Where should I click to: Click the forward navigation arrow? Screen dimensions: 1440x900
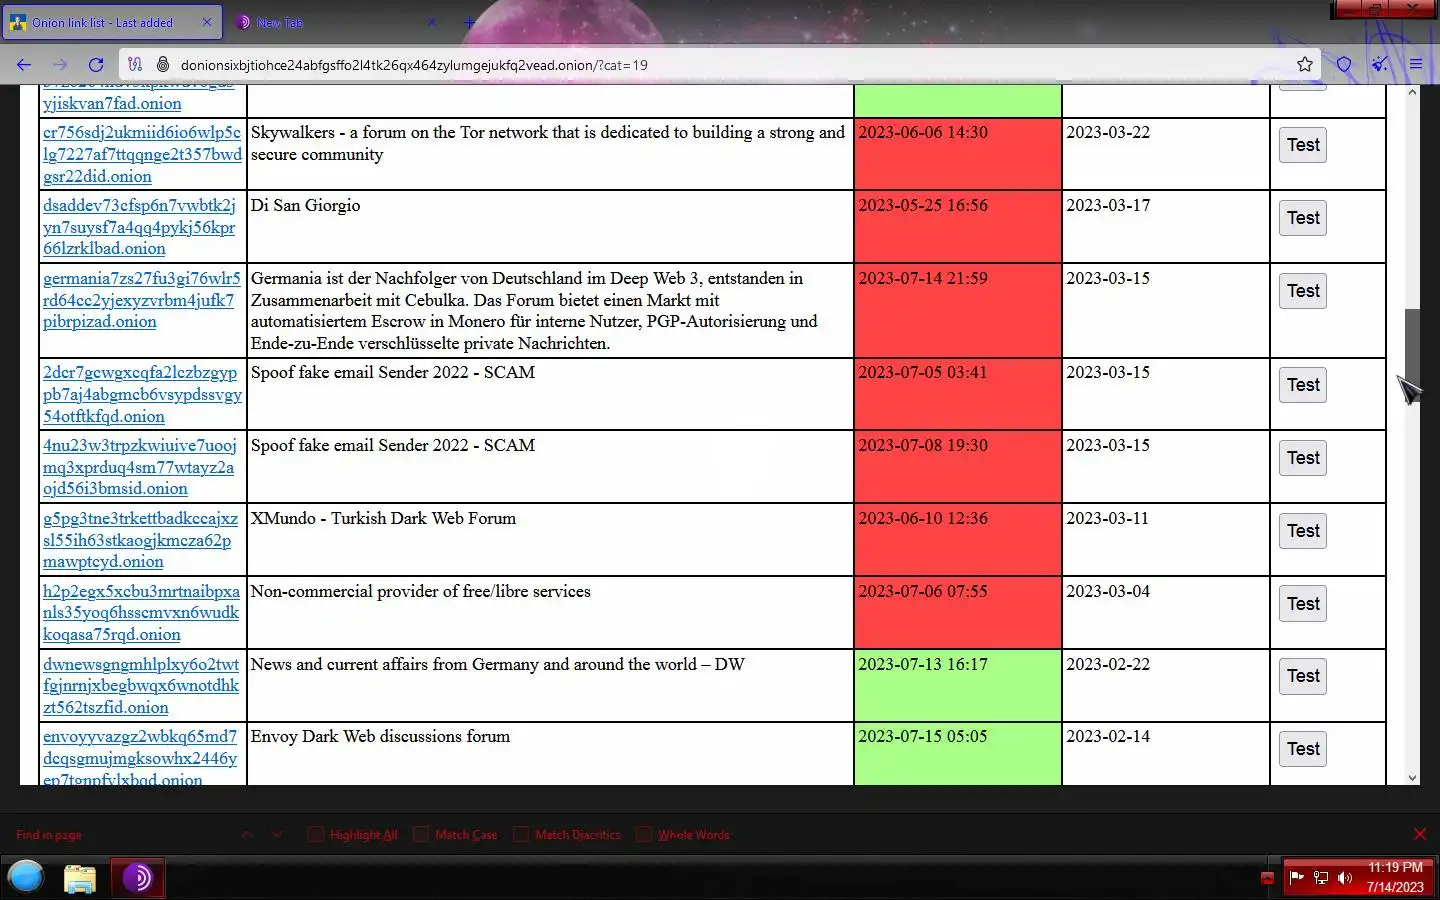click(x=60, y=65)
